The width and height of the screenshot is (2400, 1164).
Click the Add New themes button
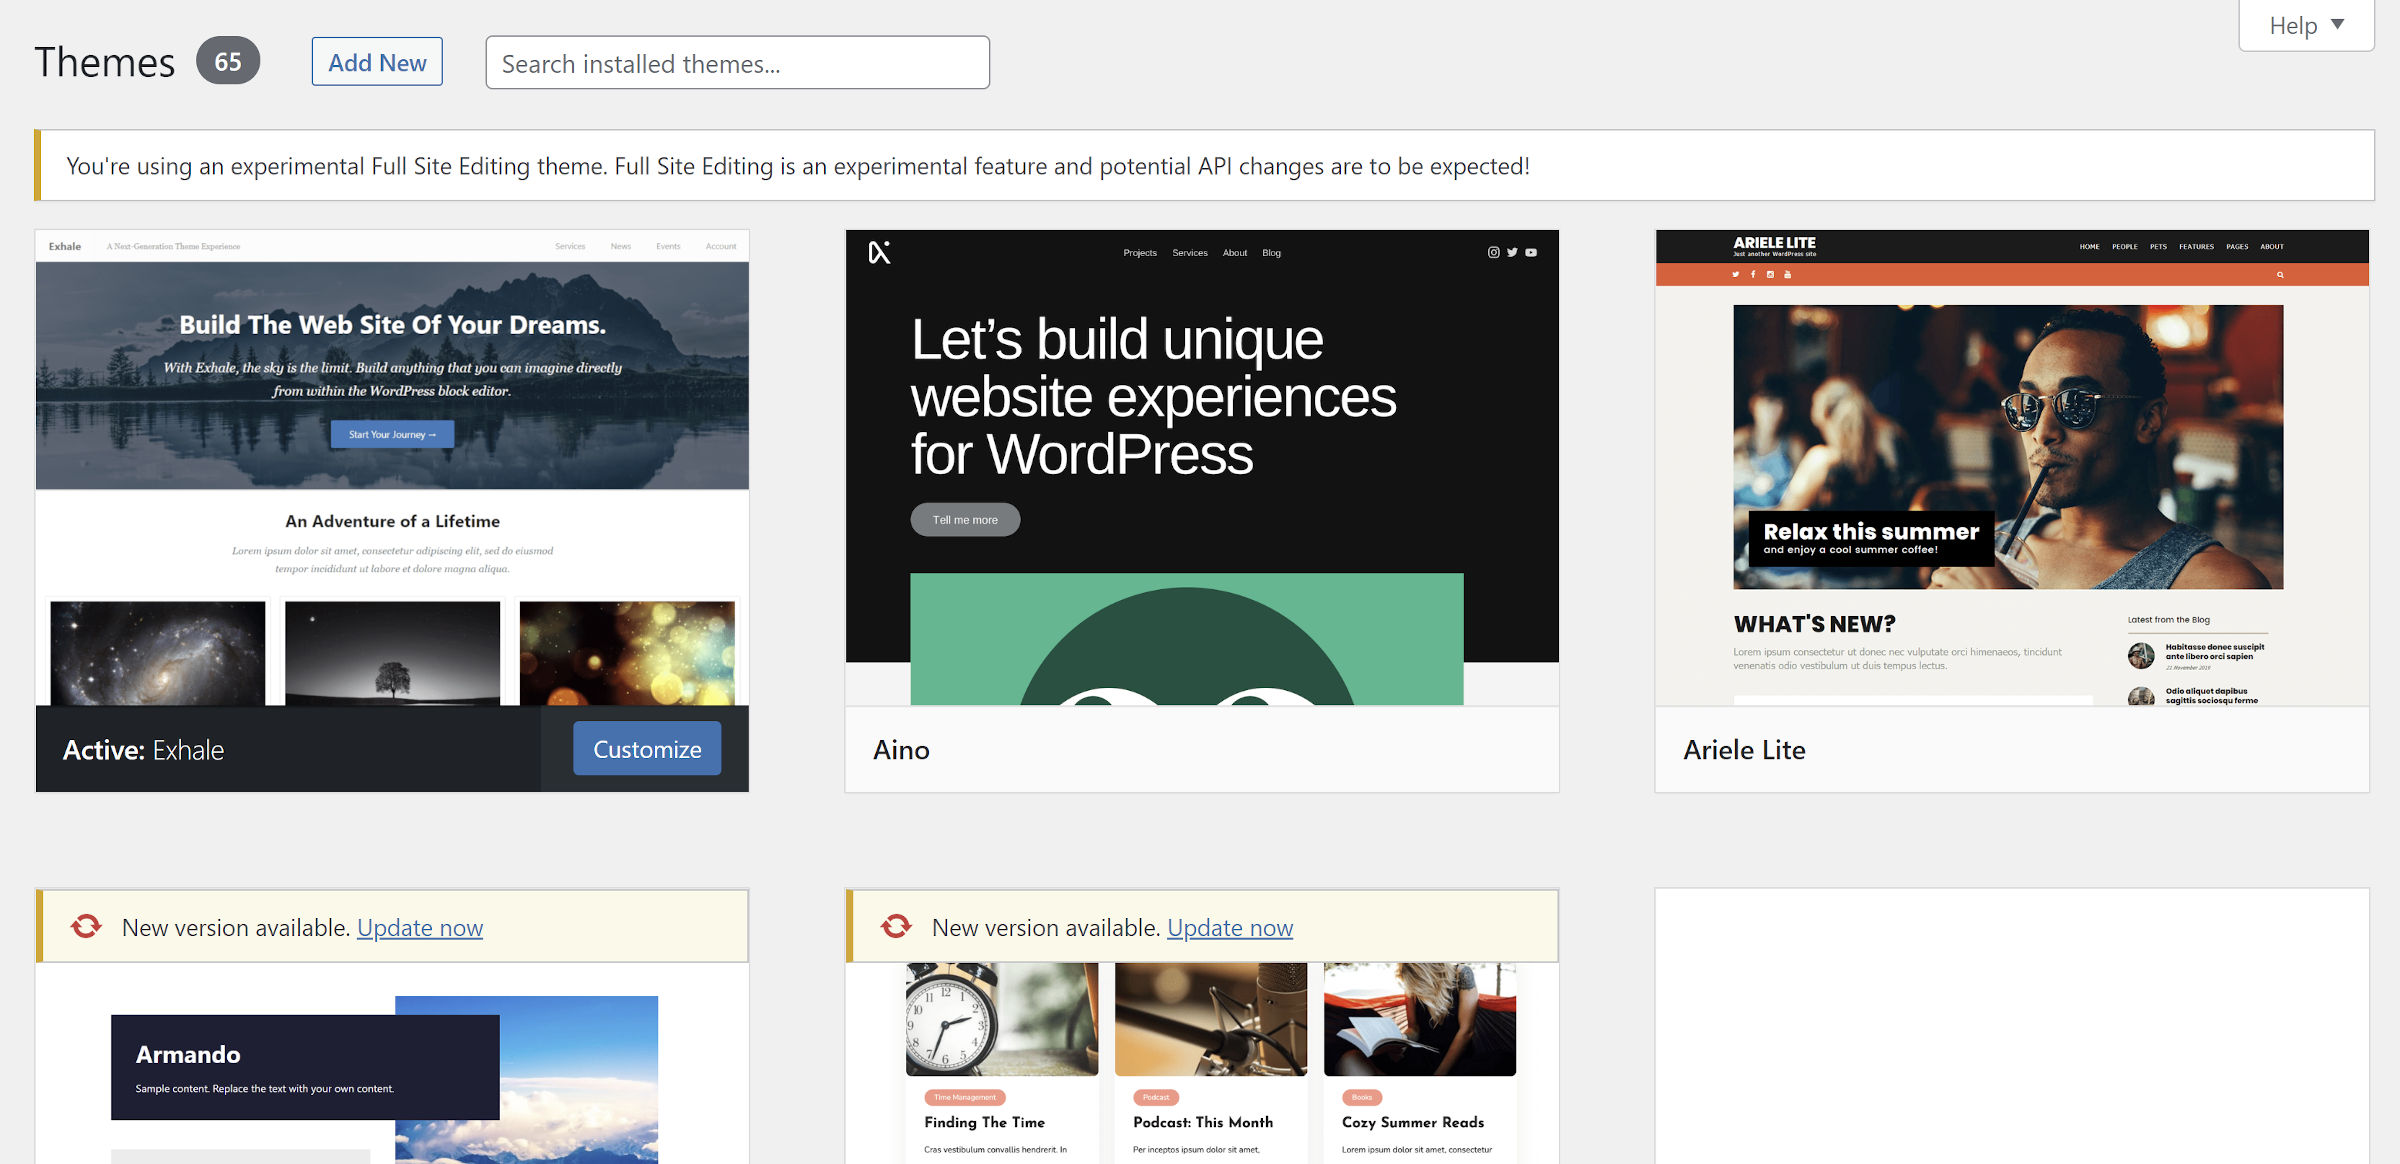tap(376, 61)
